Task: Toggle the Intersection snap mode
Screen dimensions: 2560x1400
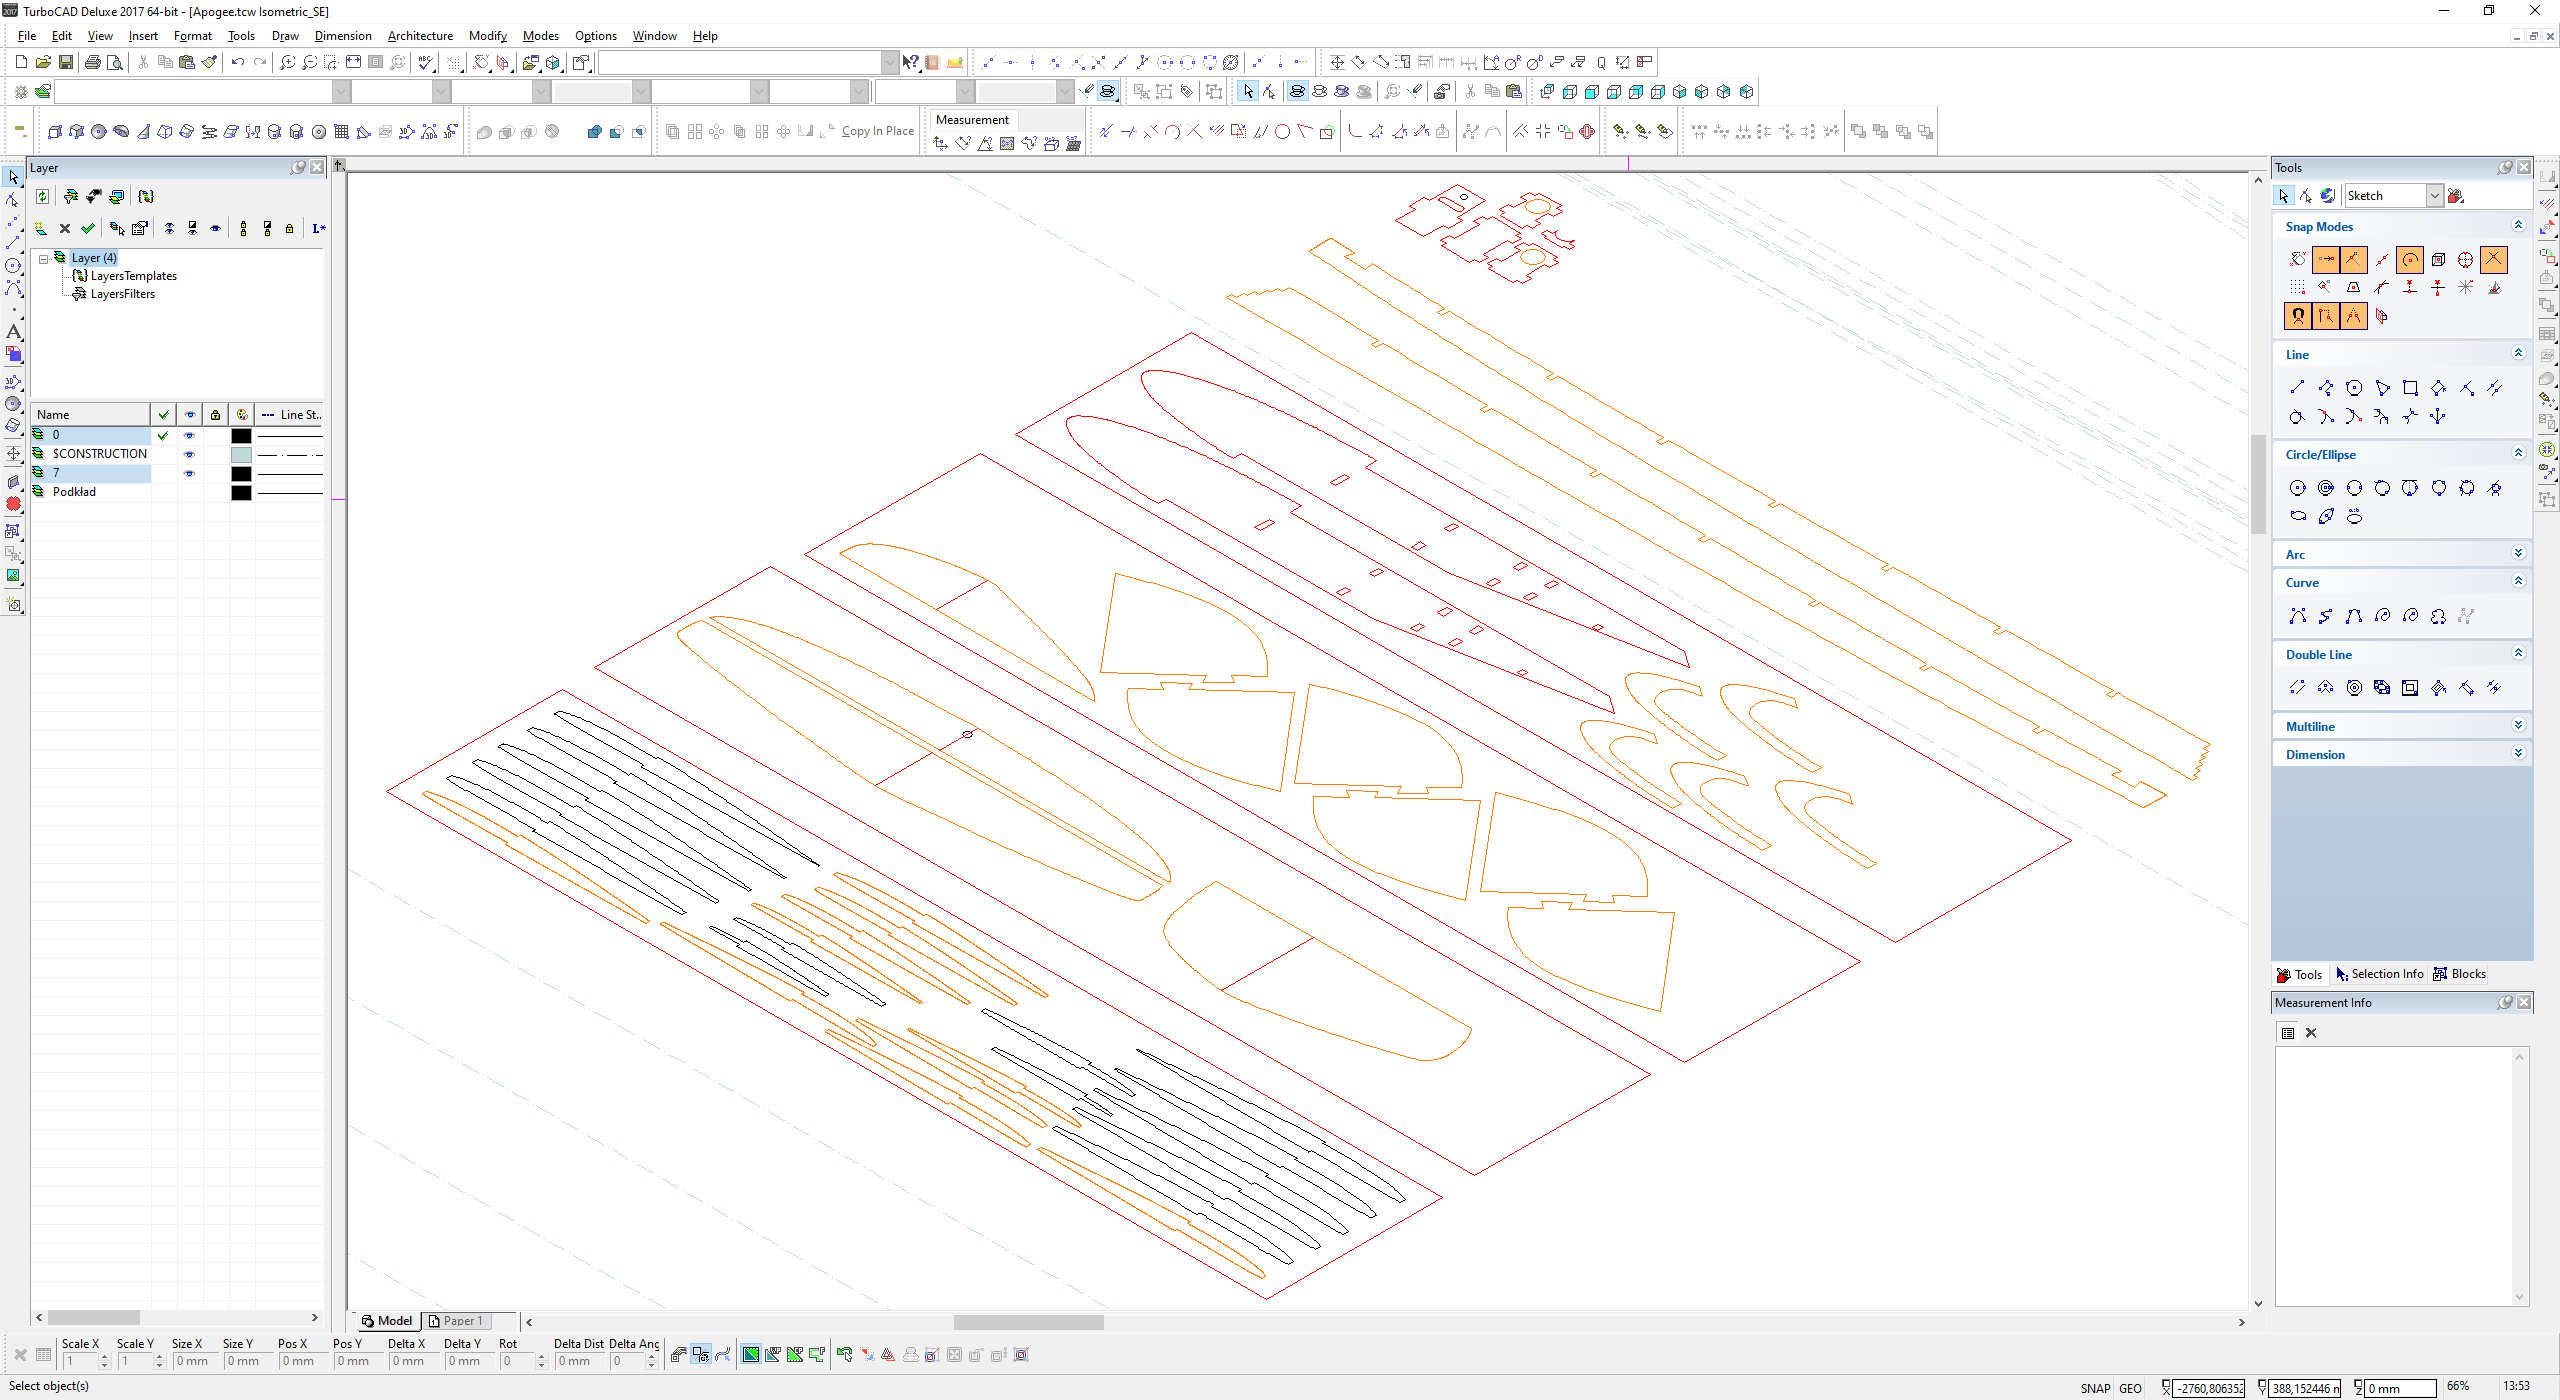Action: click(2494, 259)
